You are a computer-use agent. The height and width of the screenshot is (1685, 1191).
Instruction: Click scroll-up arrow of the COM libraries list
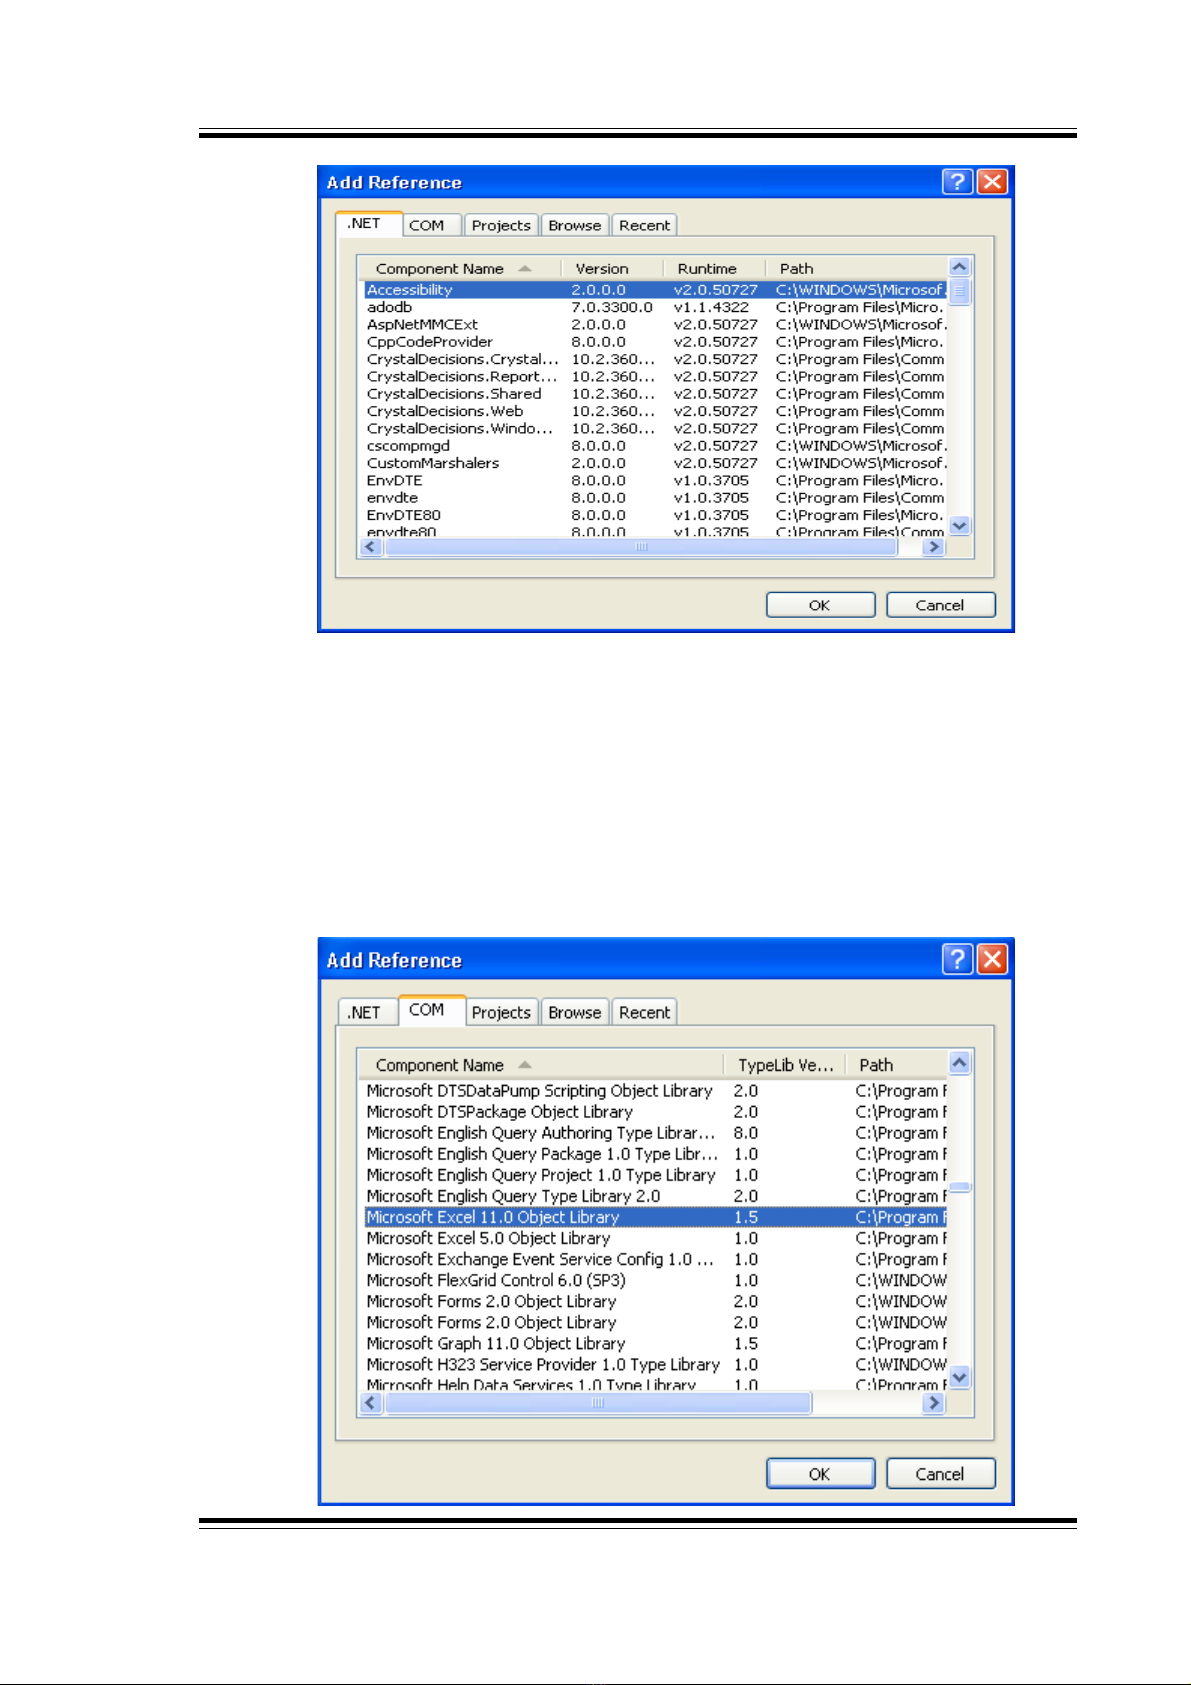(x=959, y=1063)
